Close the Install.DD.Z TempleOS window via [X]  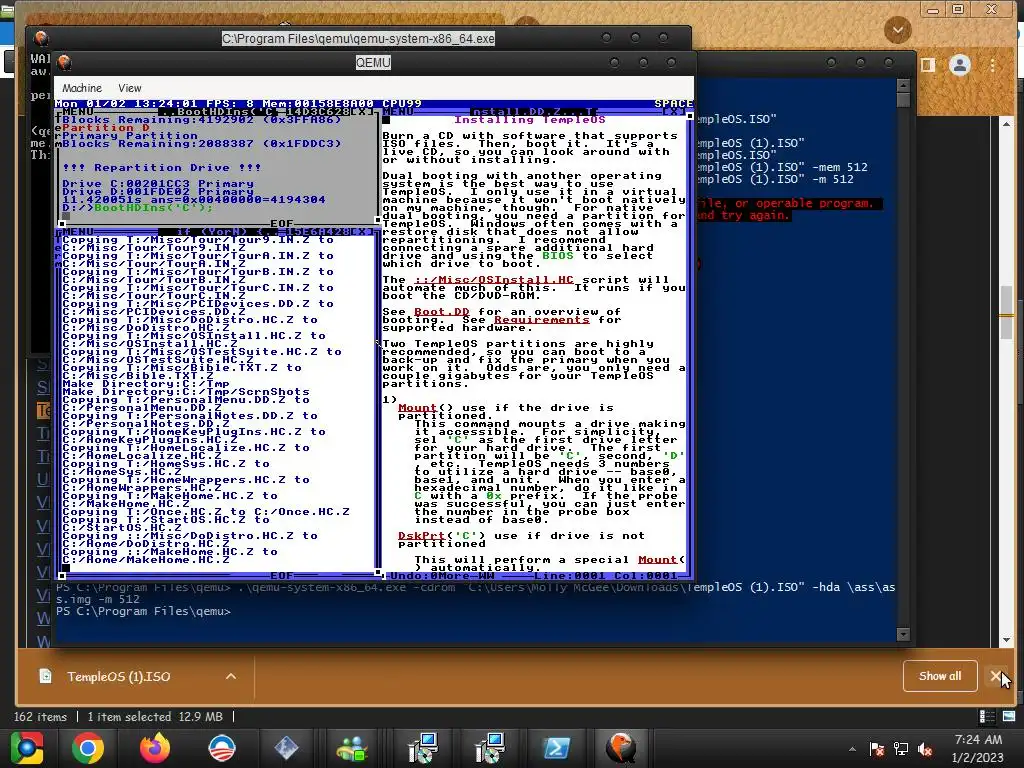point(674,112)
